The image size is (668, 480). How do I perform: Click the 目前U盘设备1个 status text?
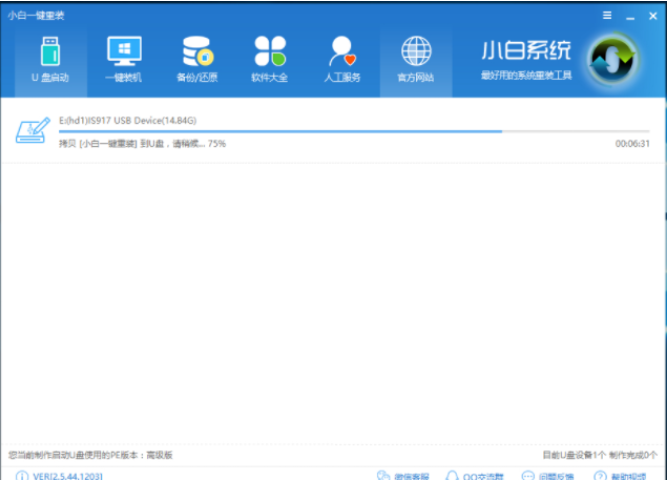574,455
